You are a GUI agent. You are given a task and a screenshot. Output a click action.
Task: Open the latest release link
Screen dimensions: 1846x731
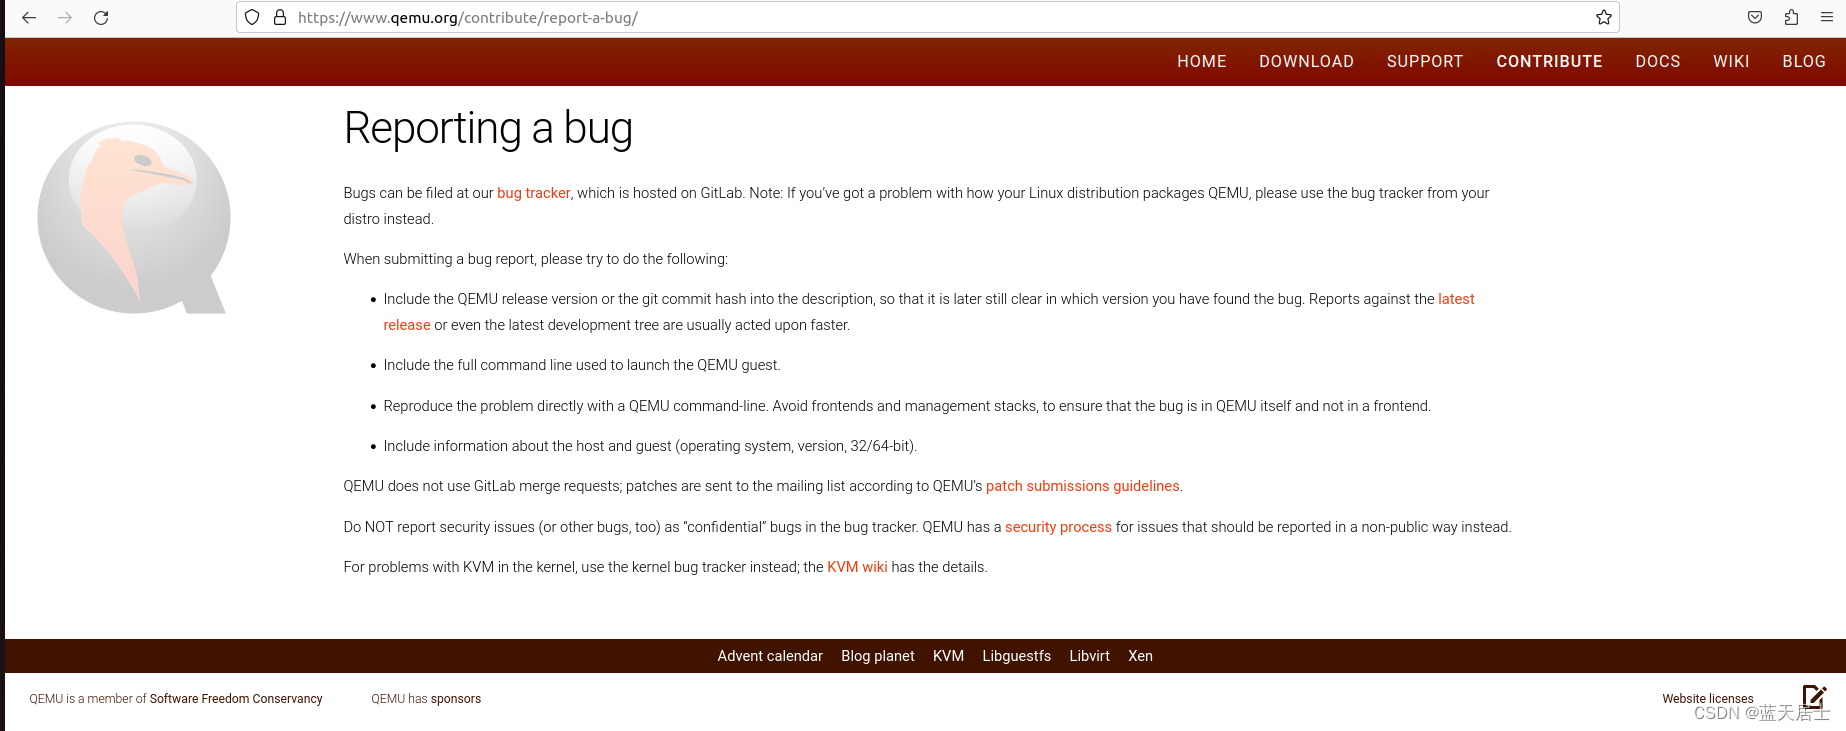coord(1456,299)
